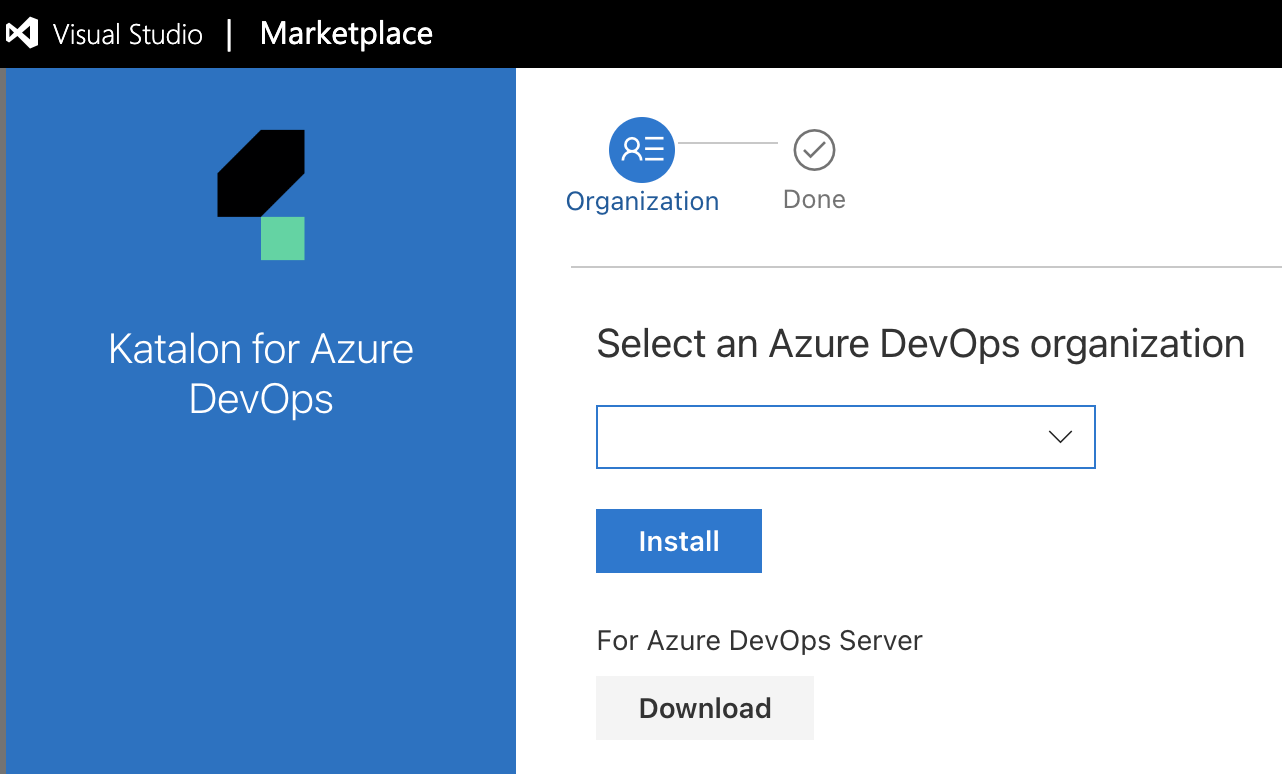This screenshot has height=774, width=1282.
Task: Expand the organization list using chevron arrow
Action: coord(1060,437)
